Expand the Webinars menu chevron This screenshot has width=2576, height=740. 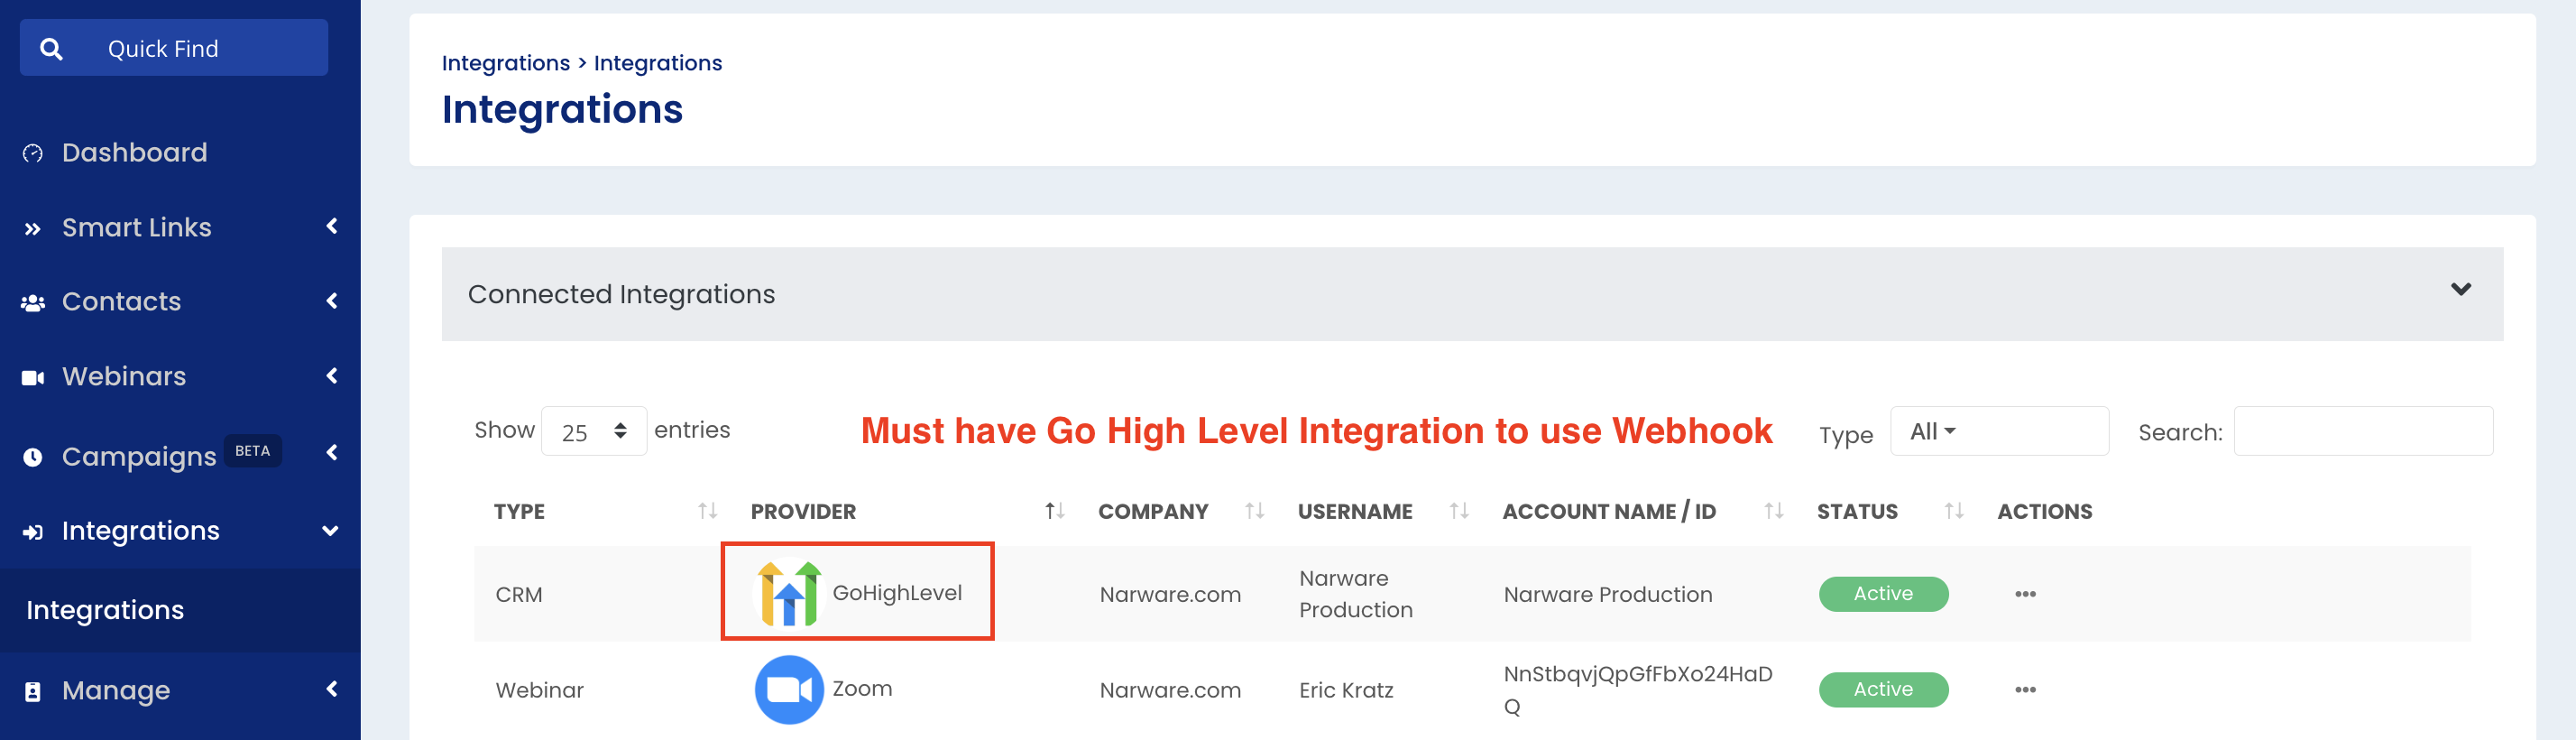click(332, 375)
